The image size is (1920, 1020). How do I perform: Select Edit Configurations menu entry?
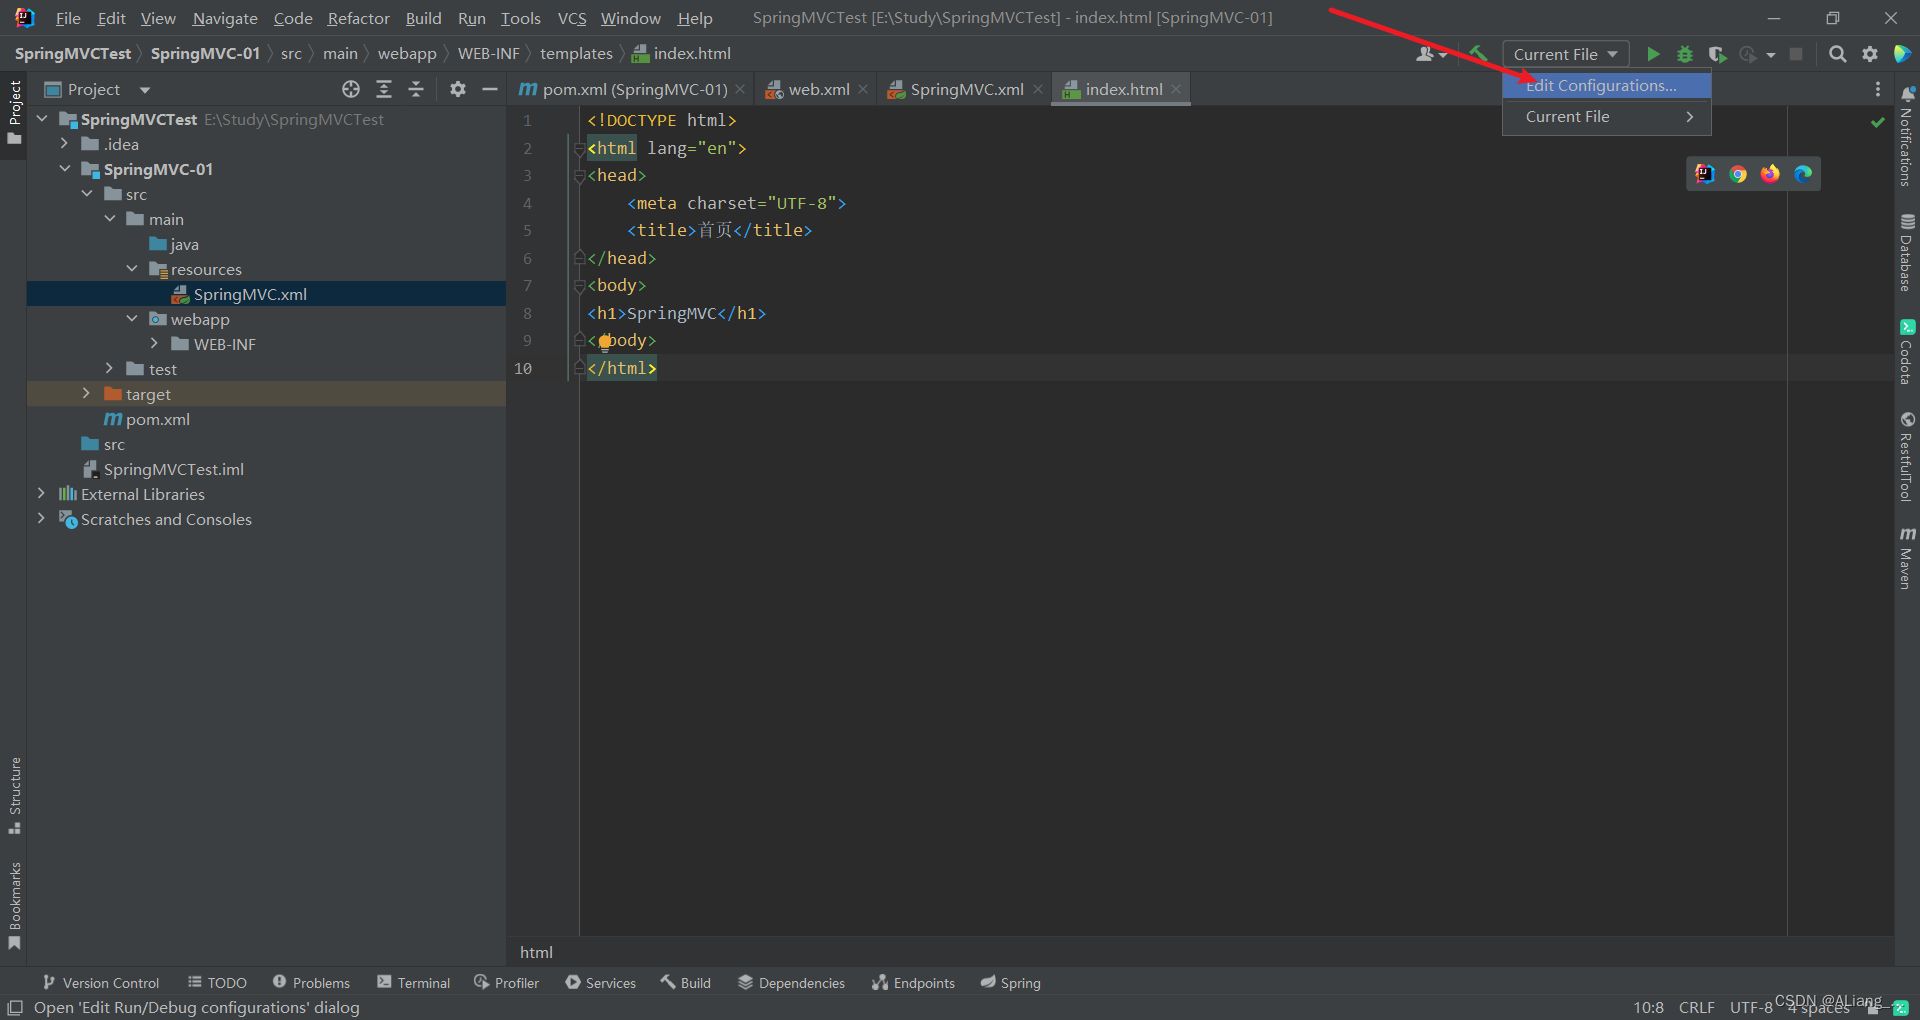pos(1607,86)
